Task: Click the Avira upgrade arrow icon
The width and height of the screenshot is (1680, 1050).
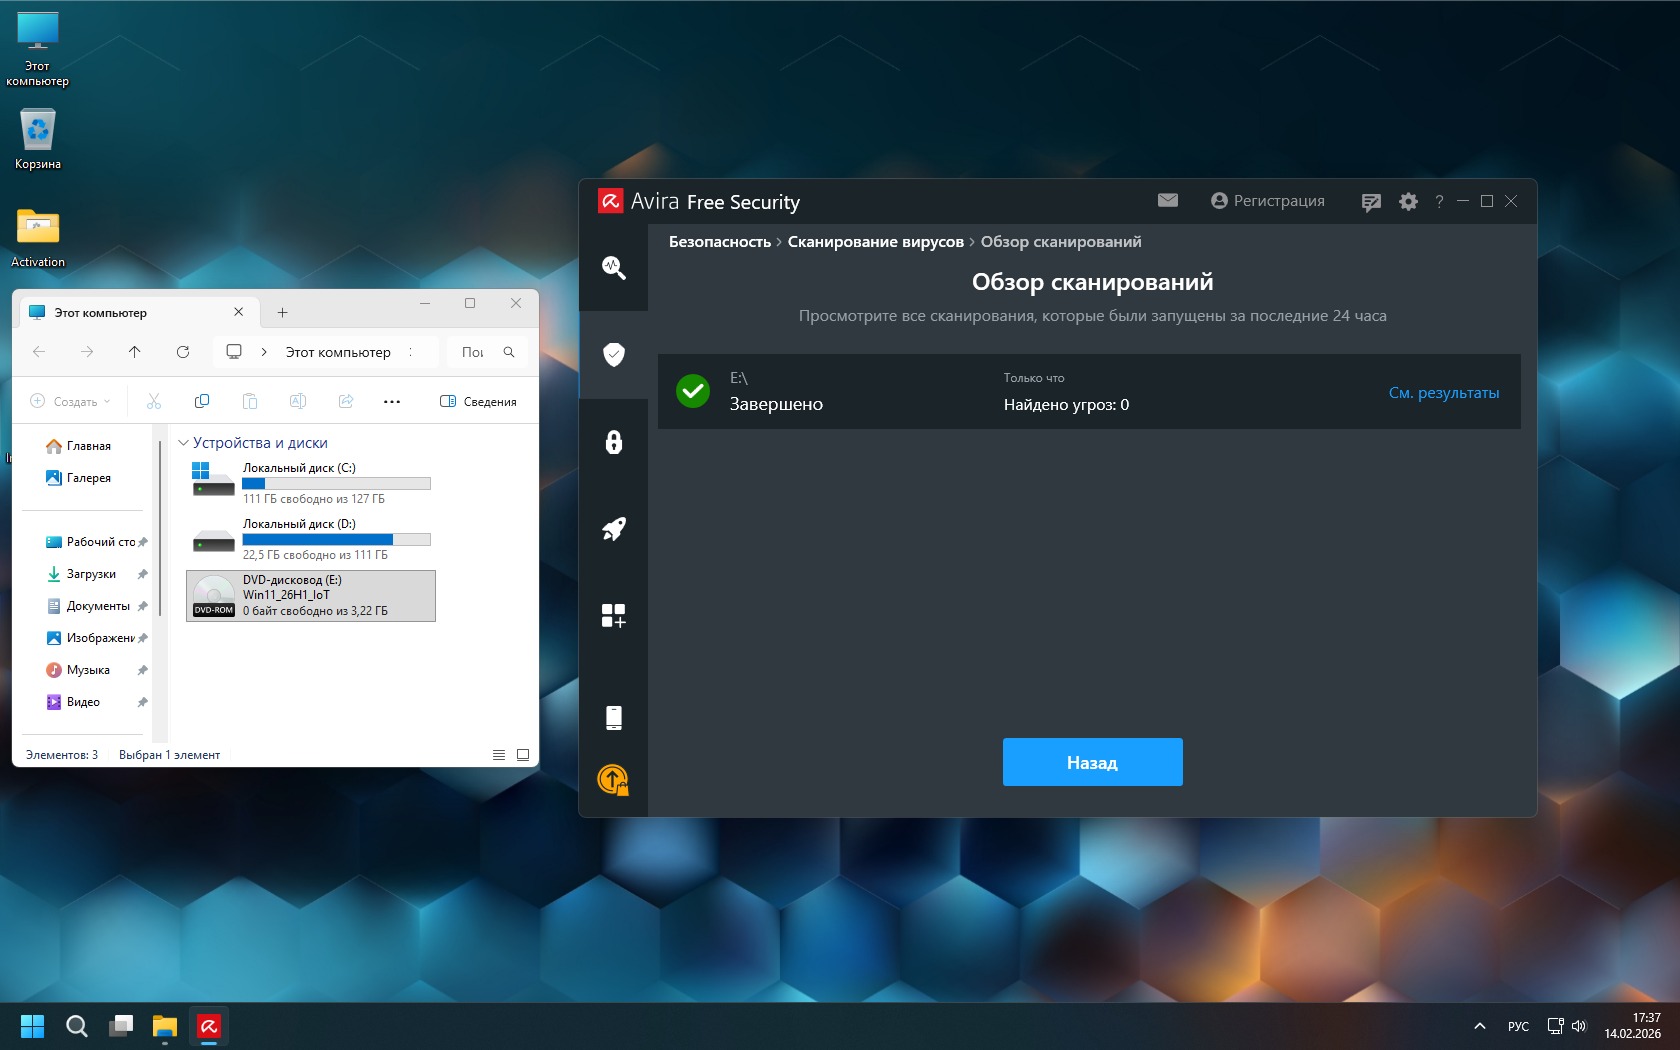Action: coord(613,779)
